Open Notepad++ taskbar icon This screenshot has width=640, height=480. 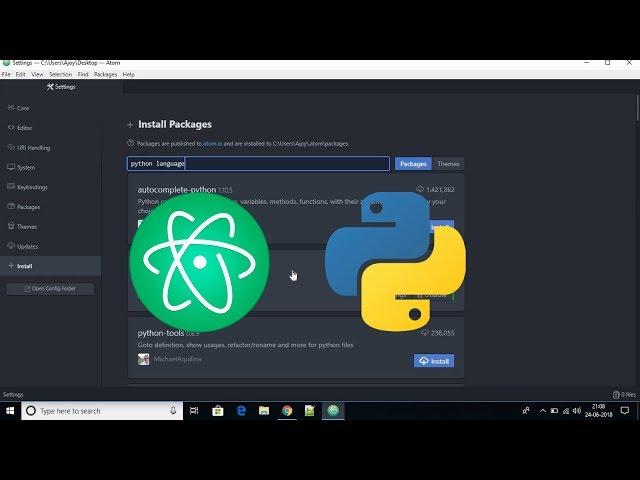[x=310, y=411]
